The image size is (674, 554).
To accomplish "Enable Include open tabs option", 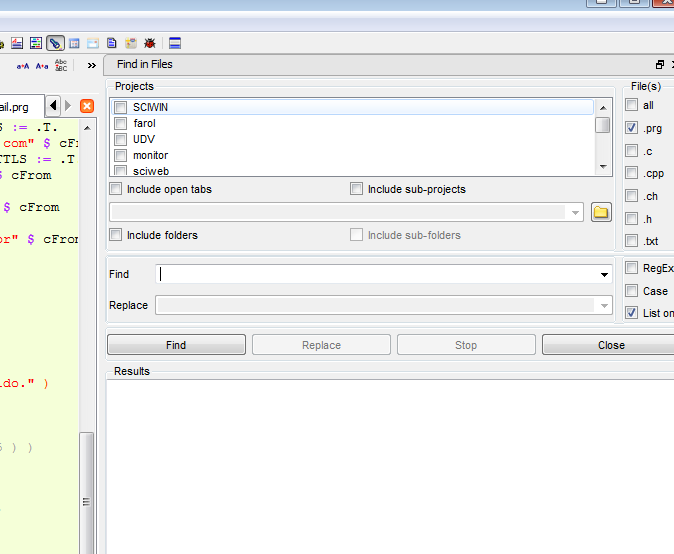I will pos(116,189).
